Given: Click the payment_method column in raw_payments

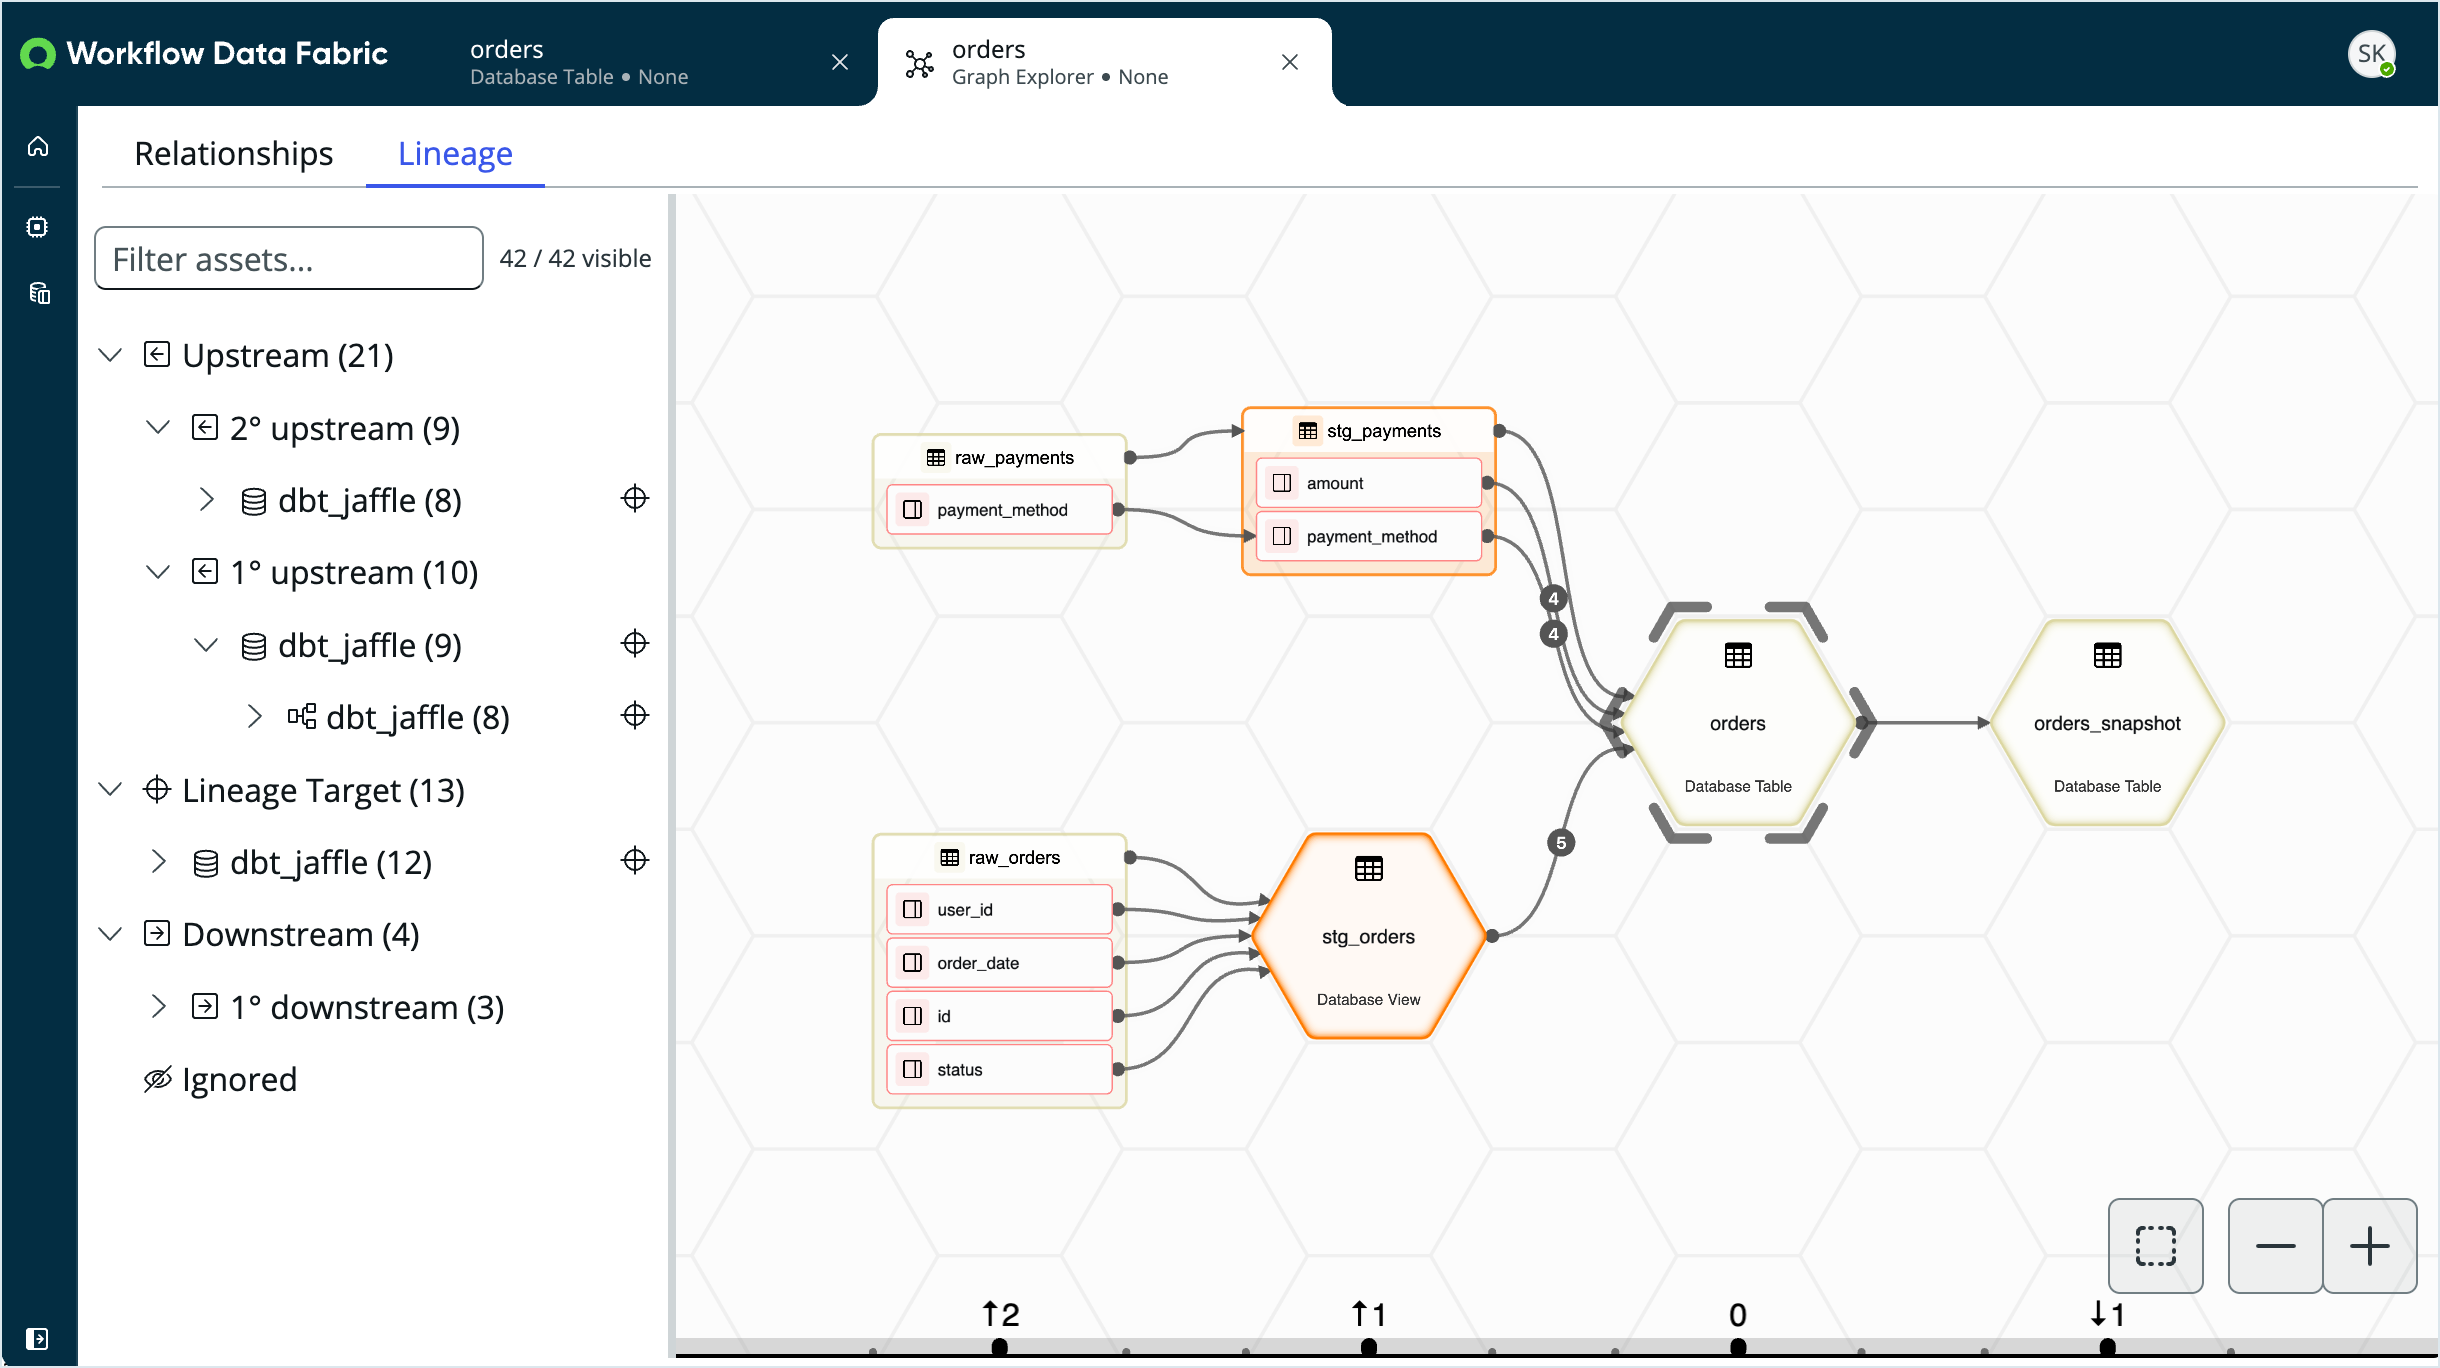Looking at the screenshot, I should tap(999, 510).
